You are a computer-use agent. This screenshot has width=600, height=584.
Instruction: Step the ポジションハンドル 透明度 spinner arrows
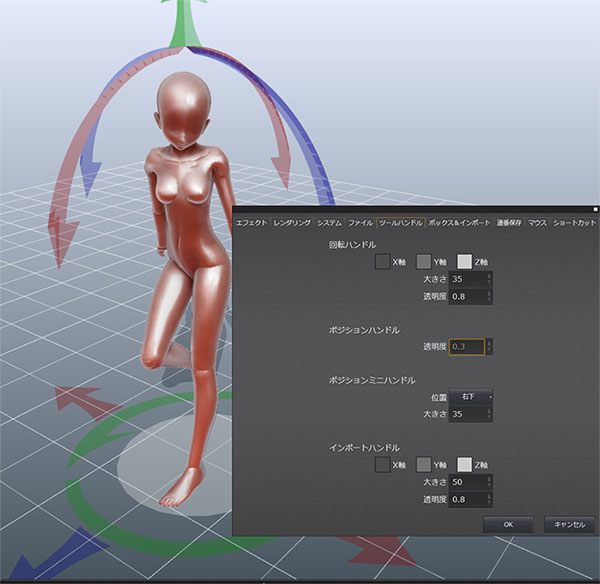pyautogui.click(x=489, y=347)
